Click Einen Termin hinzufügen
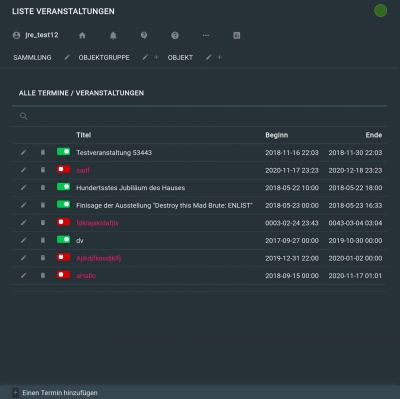The height and width of the screenshot is (399, 400). click(60, 393)
